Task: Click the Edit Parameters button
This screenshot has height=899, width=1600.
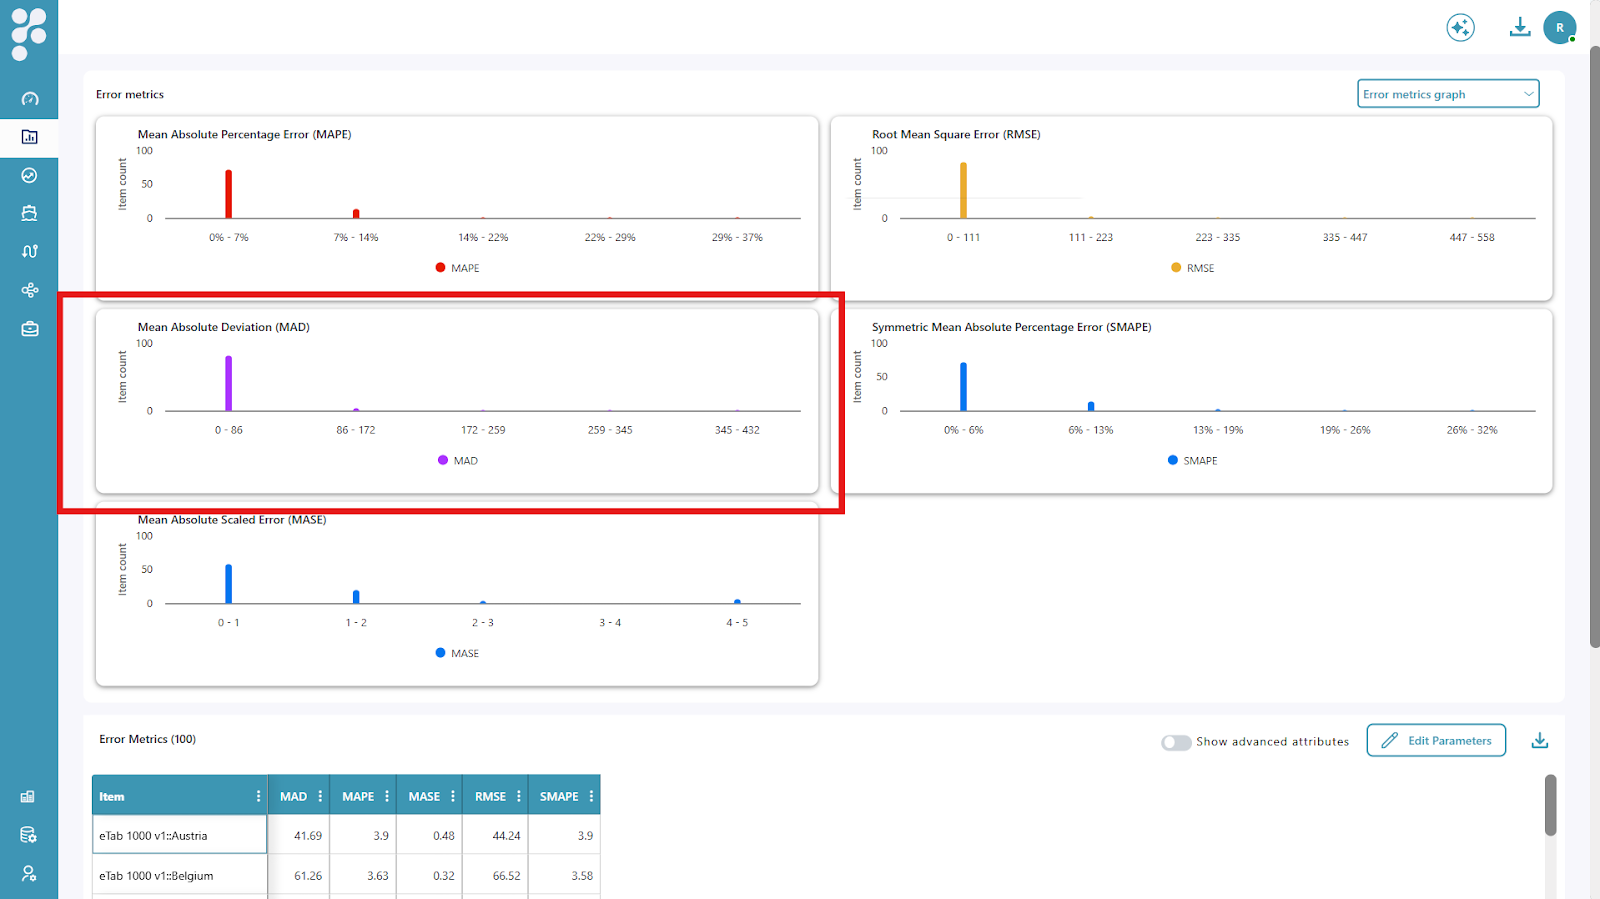Action: click(x=1436, y=740)
